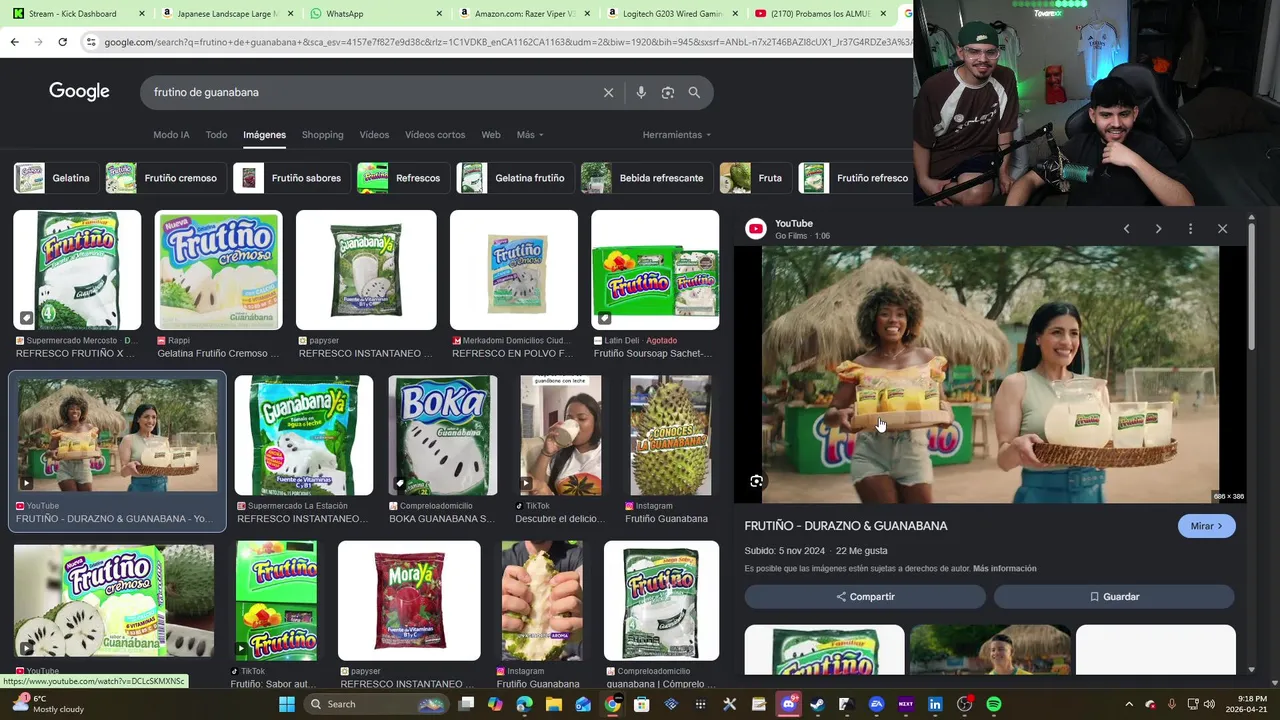
Task: Click FRUTIÑO - DURAZNO & GUANABANA title
Action: 846,526
